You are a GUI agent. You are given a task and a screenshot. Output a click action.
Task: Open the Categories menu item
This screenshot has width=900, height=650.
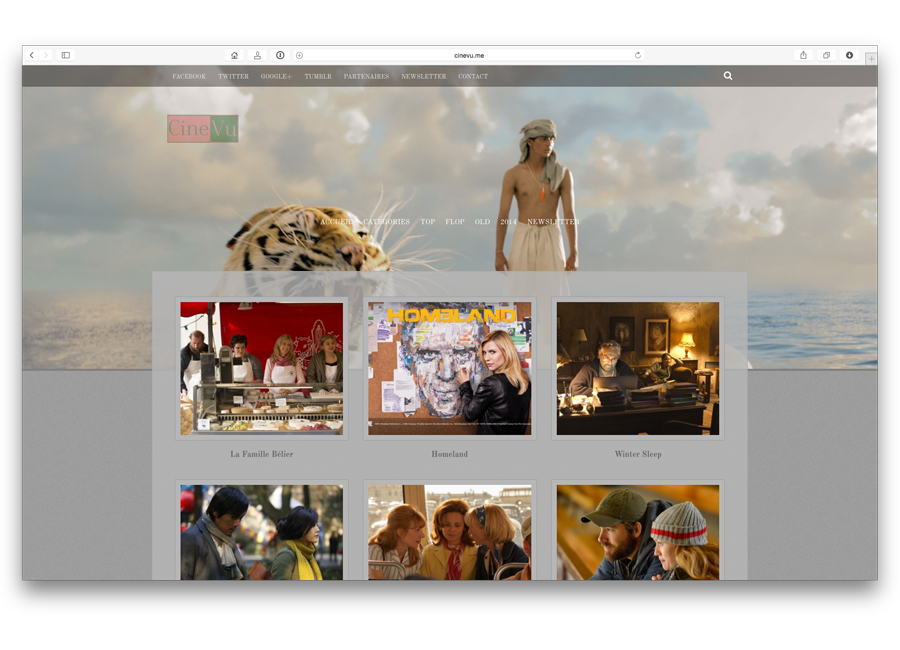coord(387,222)
